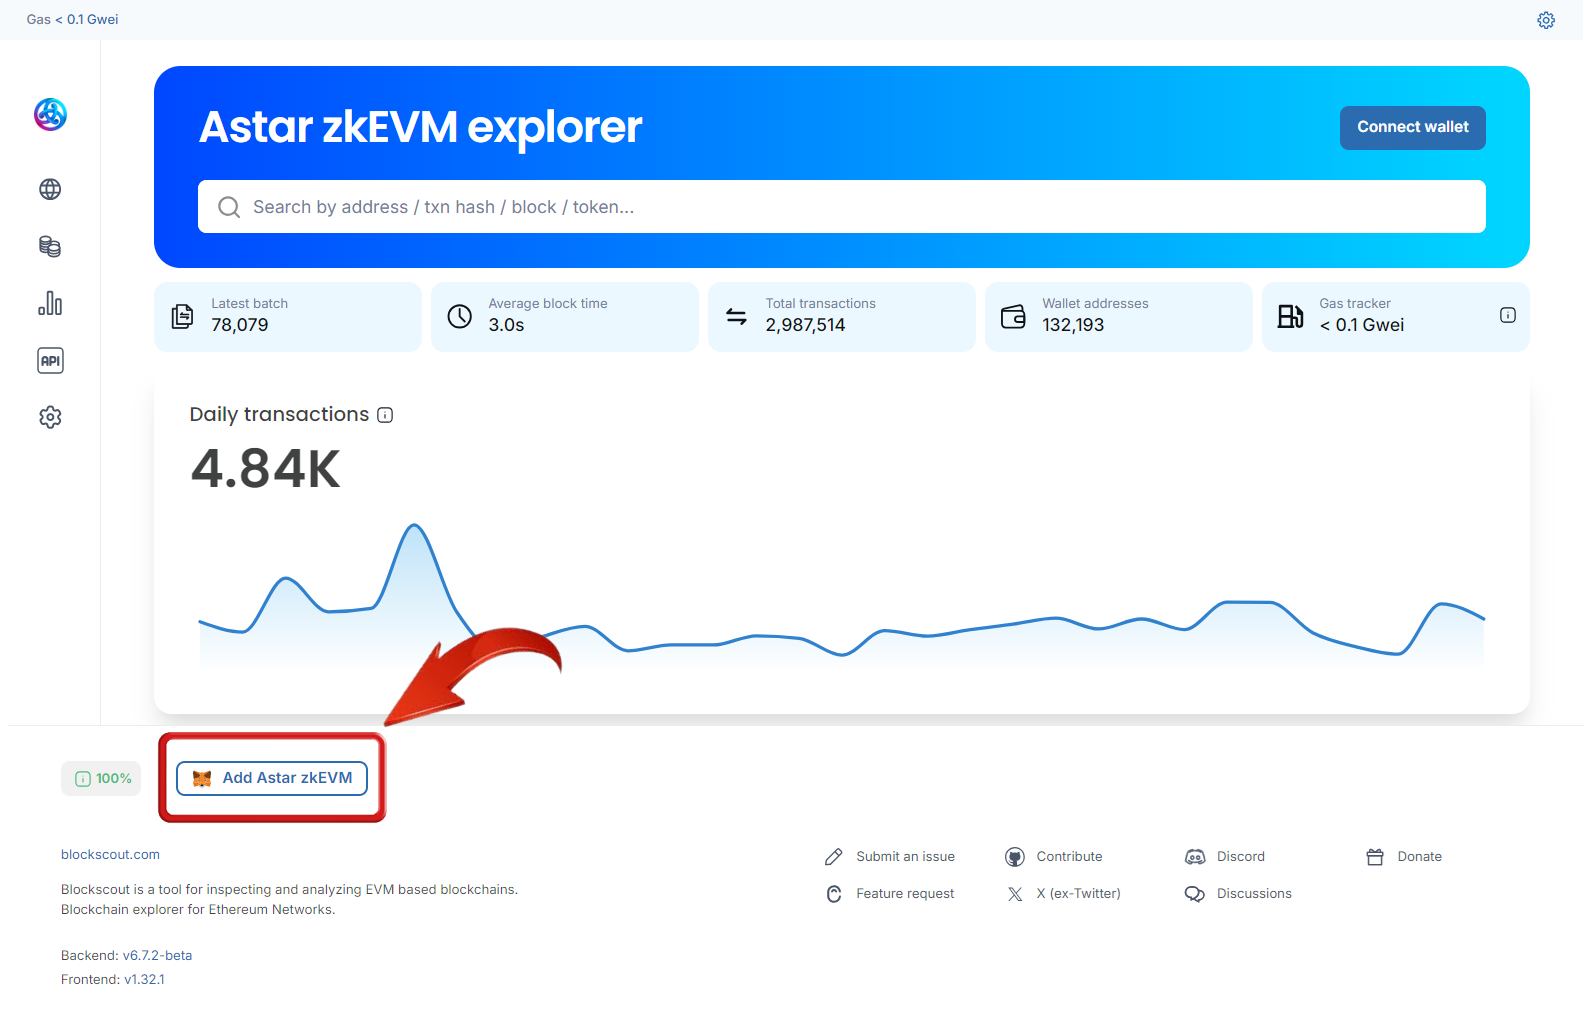1584x1014 pixels.
Task: Click the 100% indexing status badge
Action: [x=101, y=778]
